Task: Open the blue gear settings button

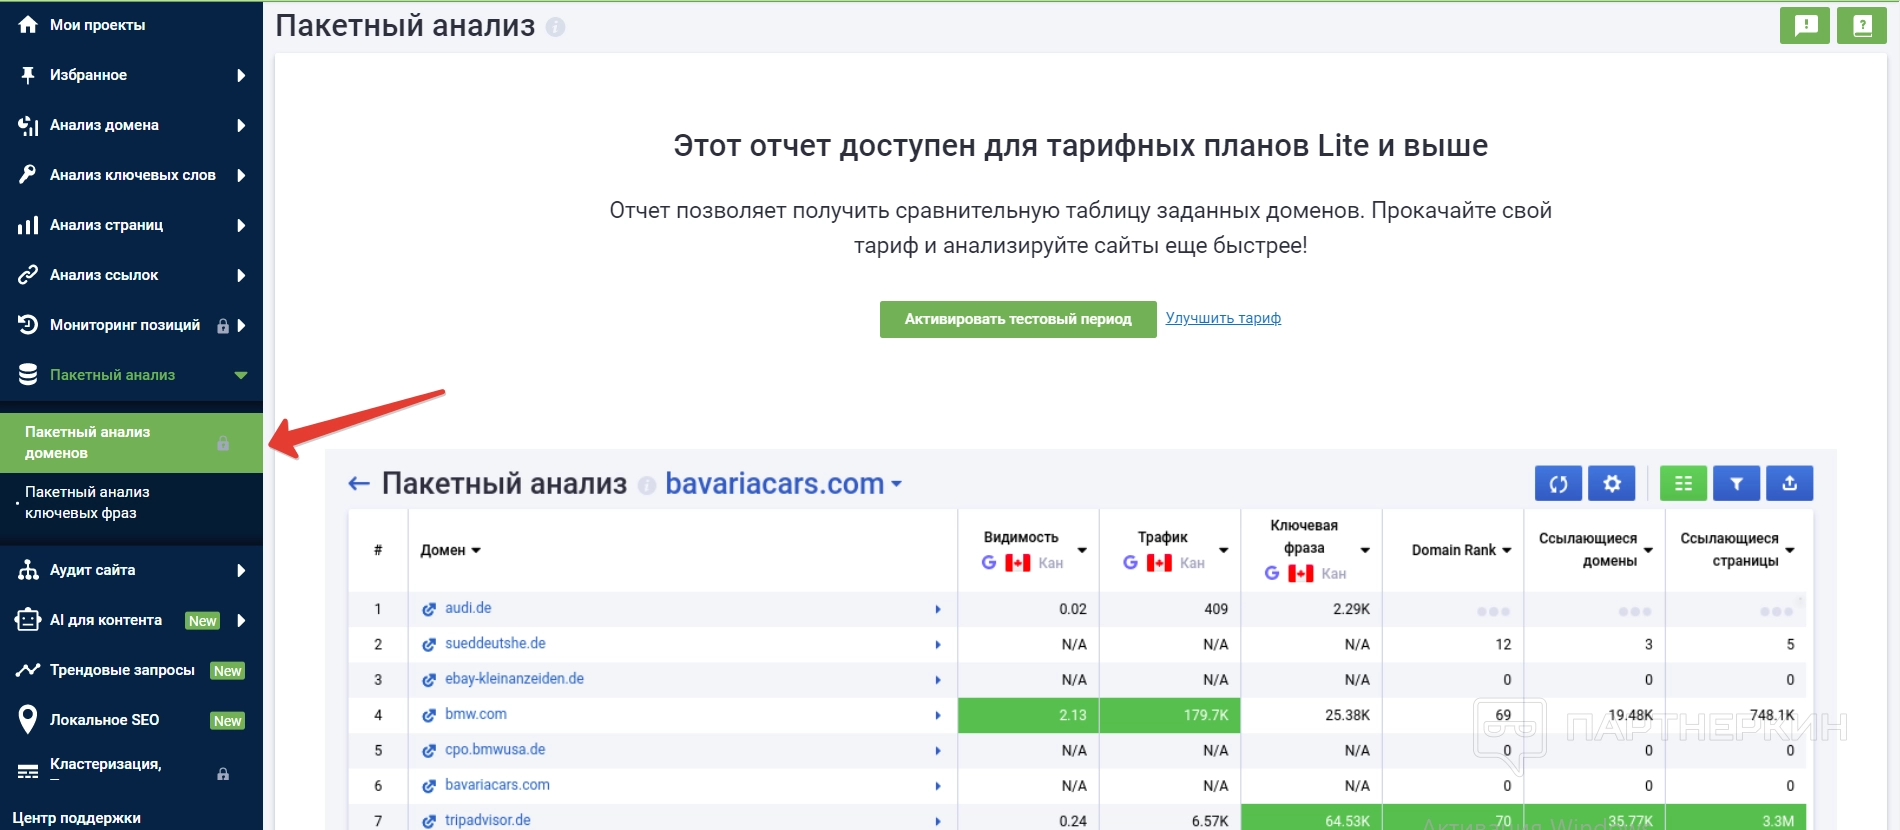Action: tap(1612, 484)
